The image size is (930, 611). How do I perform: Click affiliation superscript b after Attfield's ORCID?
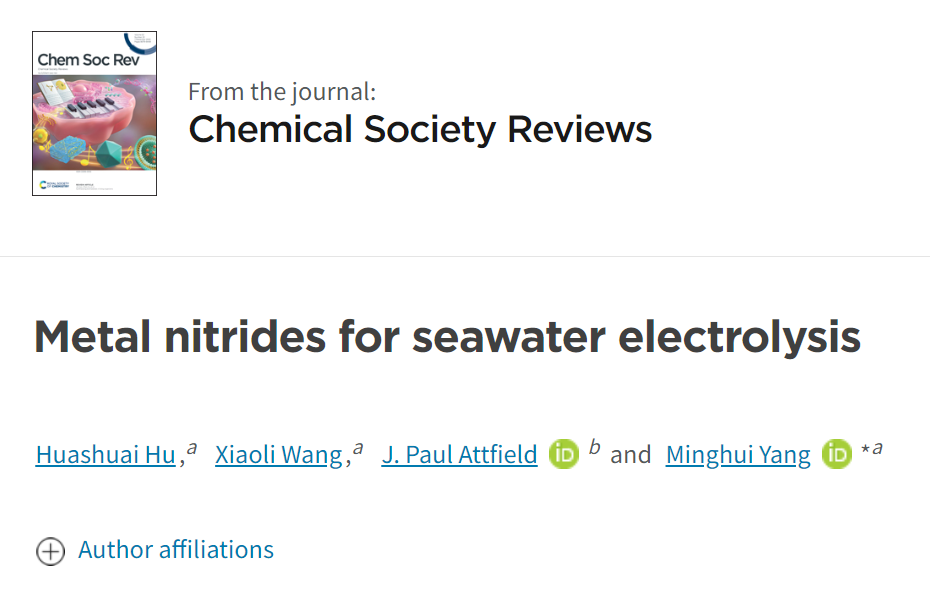[x=594, y=447]
